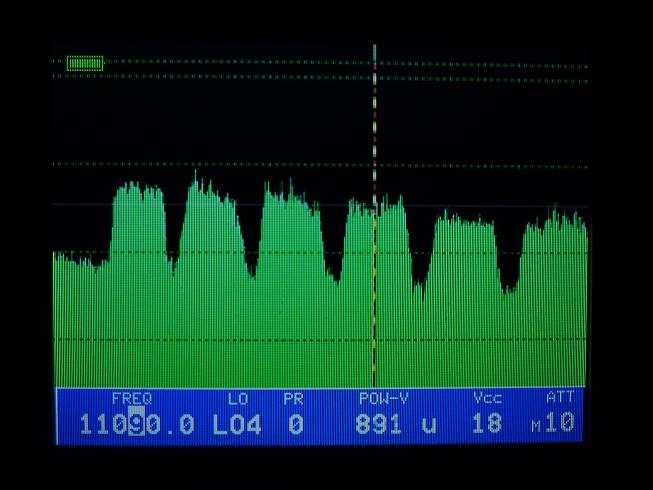Image resolution: width=653 pixels, height=490 pixels.
Task: Select the POW-V reading 891 u
Action: click(396, 424)
